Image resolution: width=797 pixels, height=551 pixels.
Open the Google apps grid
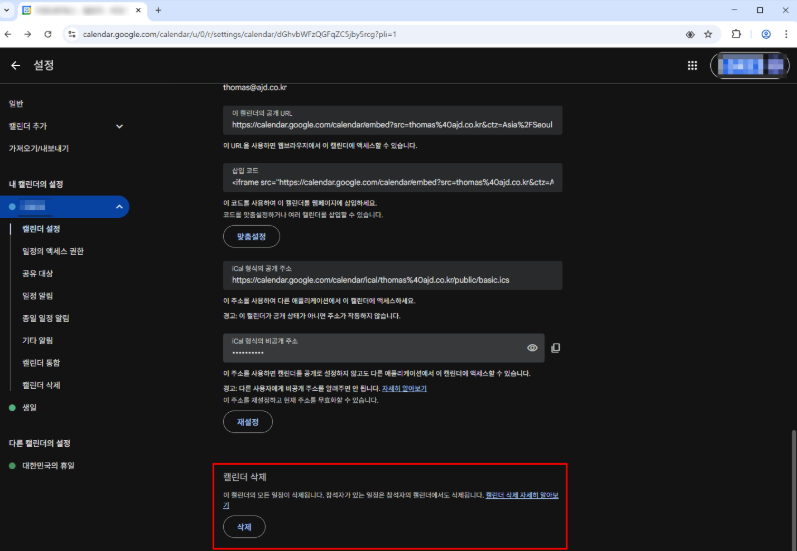(x=692, y=66)
